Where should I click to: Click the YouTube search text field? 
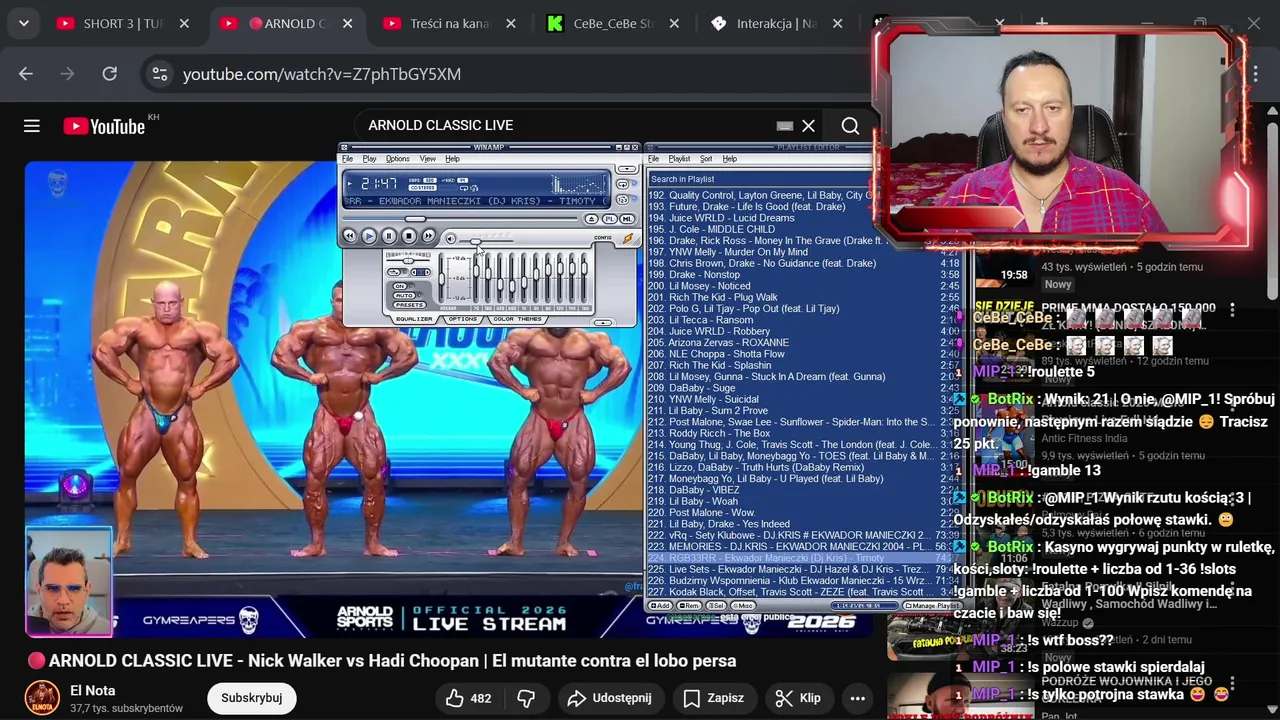(565, 125)
